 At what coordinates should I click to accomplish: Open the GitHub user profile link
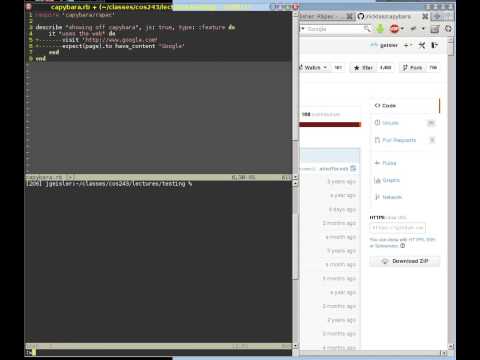[x=385, y=45]
